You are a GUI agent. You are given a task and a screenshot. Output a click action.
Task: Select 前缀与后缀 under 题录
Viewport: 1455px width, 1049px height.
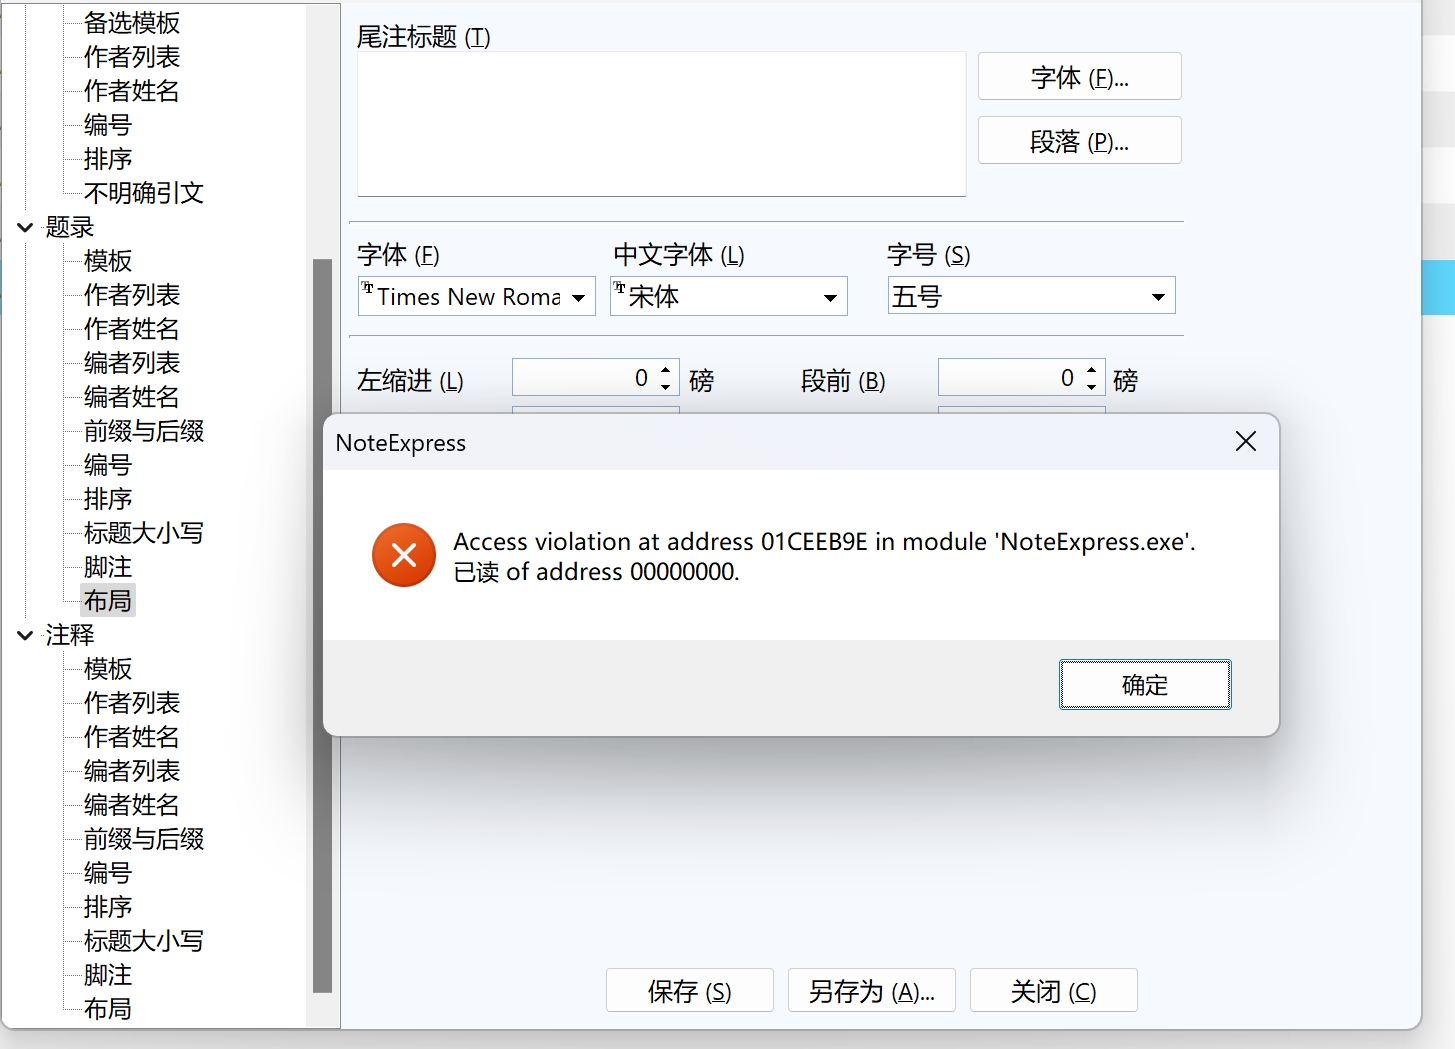coord(144,431)
